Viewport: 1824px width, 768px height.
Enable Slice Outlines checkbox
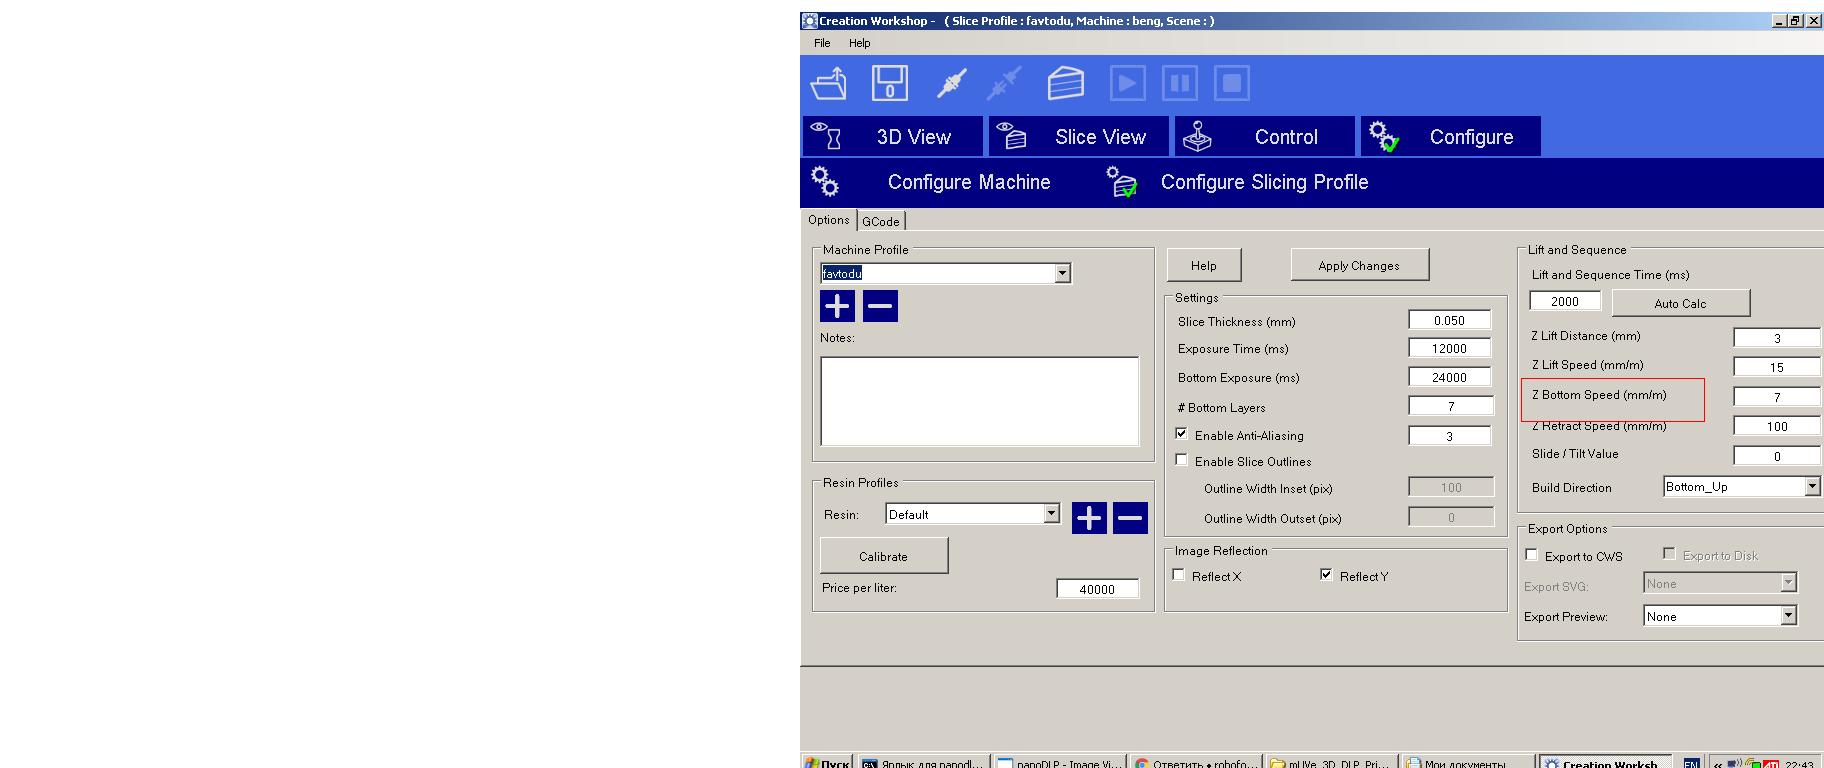[x=1181, y=460]
